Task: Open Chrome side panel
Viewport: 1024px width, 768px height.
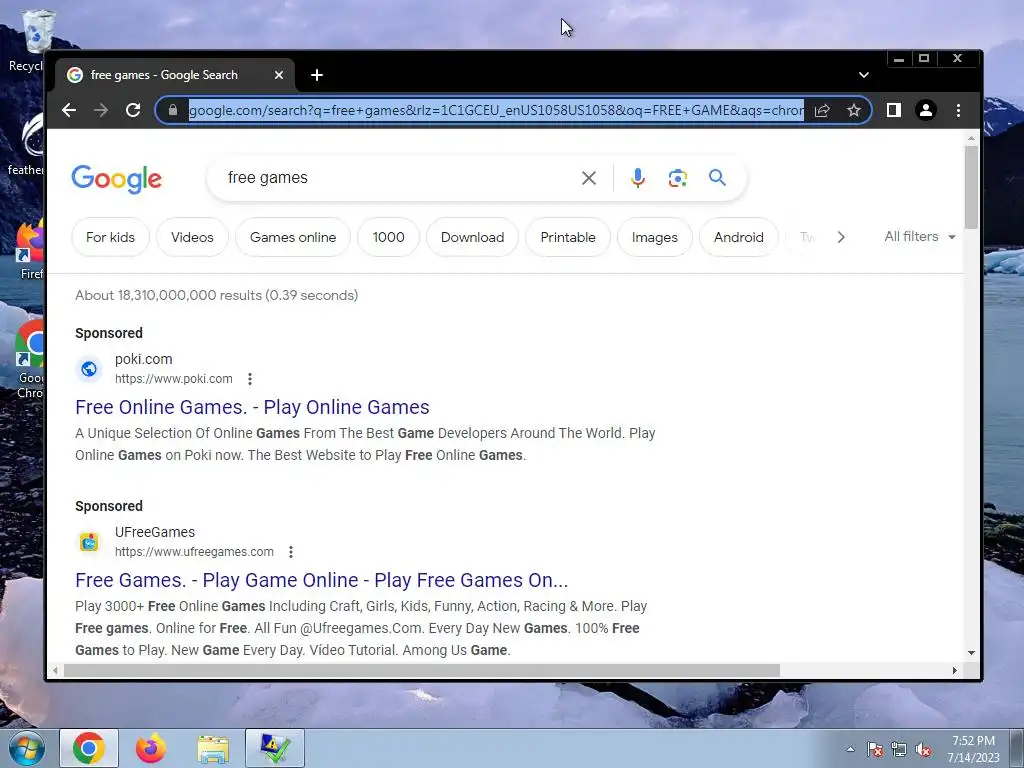Action: click(894, 110)
